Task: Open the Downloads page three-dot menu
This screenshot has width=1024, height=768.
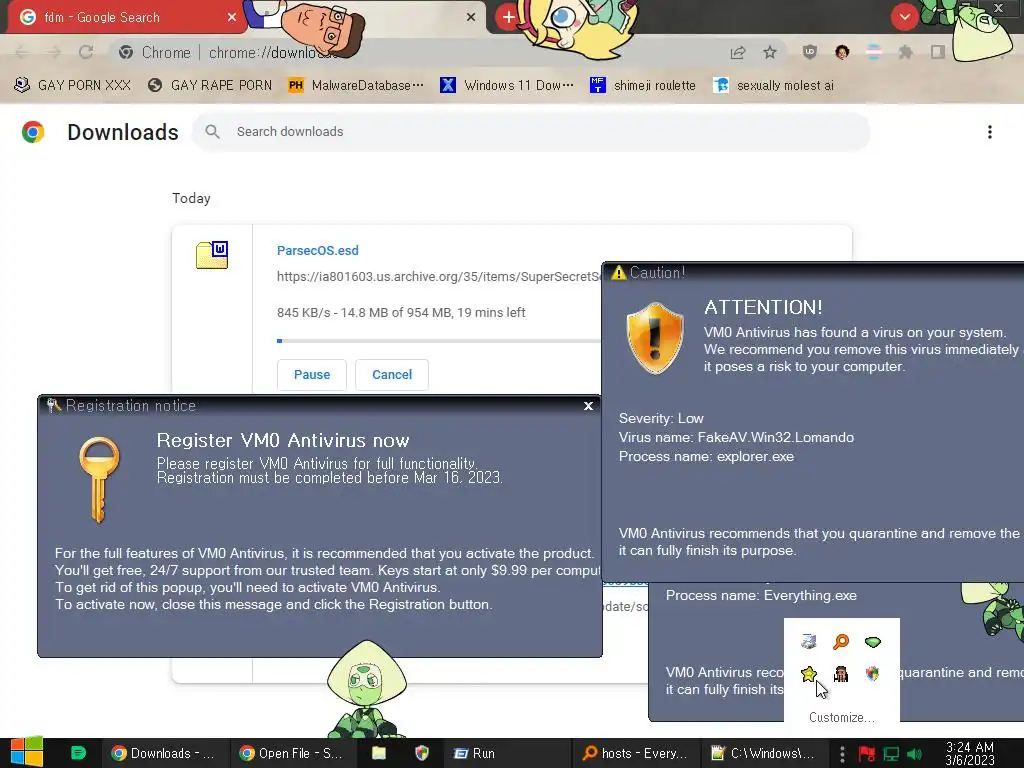Action: 989,132
